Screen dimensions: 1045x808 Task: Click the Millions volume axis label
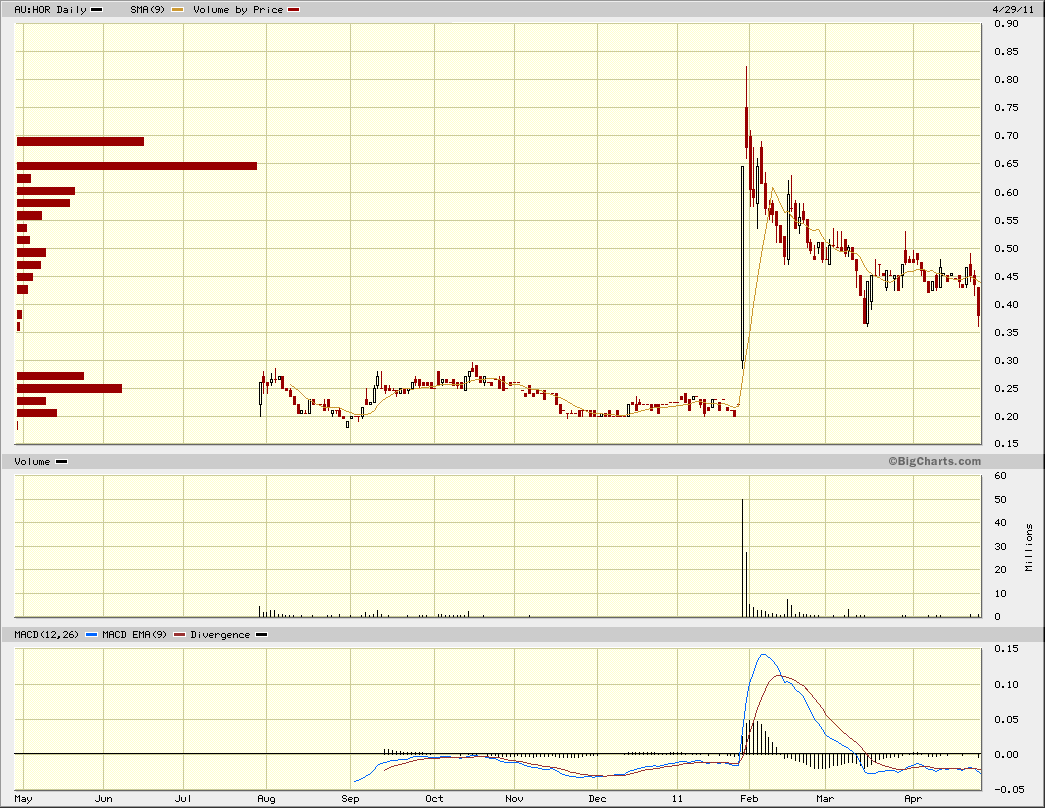pyautogui.click(x=1029, y=547)
